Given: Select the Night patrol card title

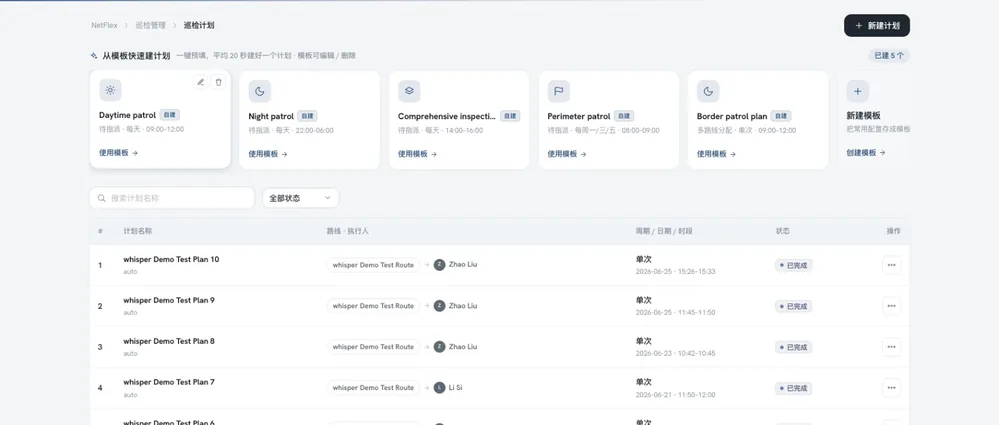Looking at the screenshot, I should (x=271, y=117).
